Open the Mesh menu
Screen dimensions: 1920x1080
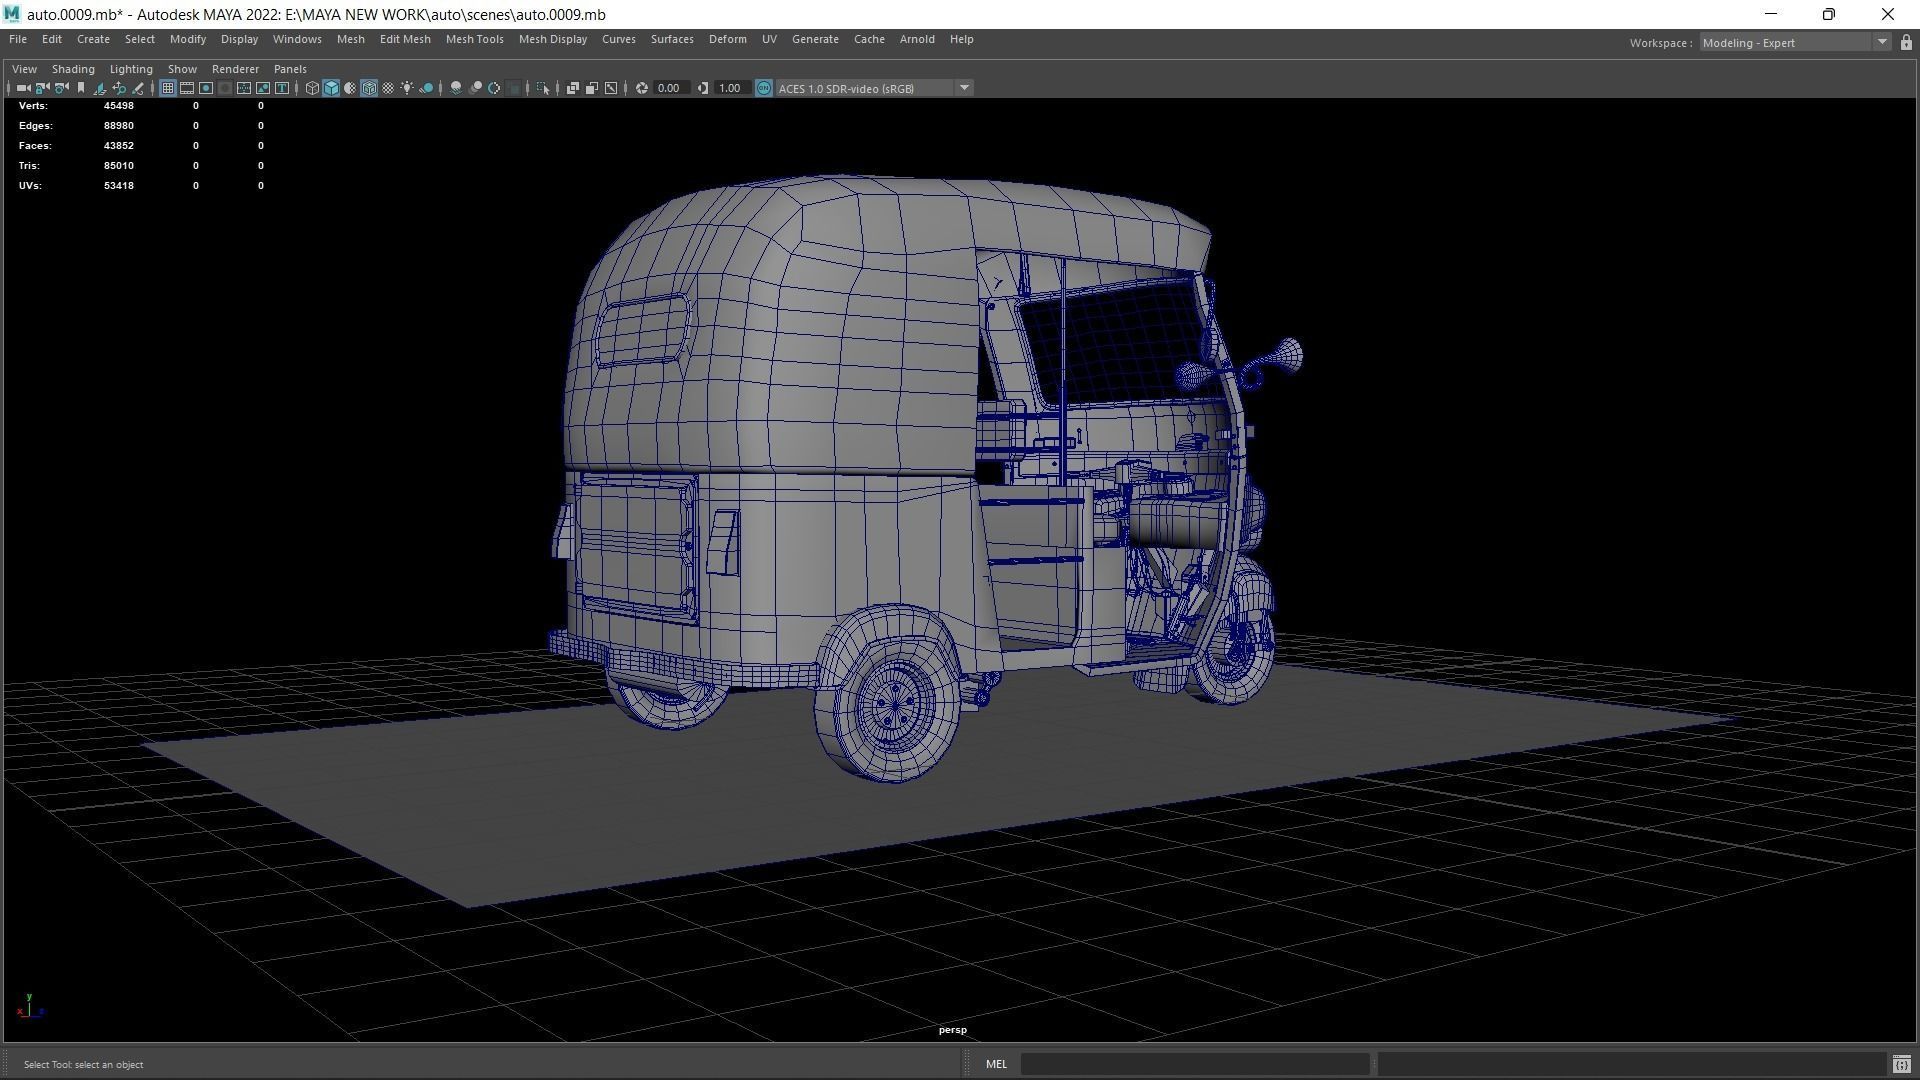[x=351, y=39]
